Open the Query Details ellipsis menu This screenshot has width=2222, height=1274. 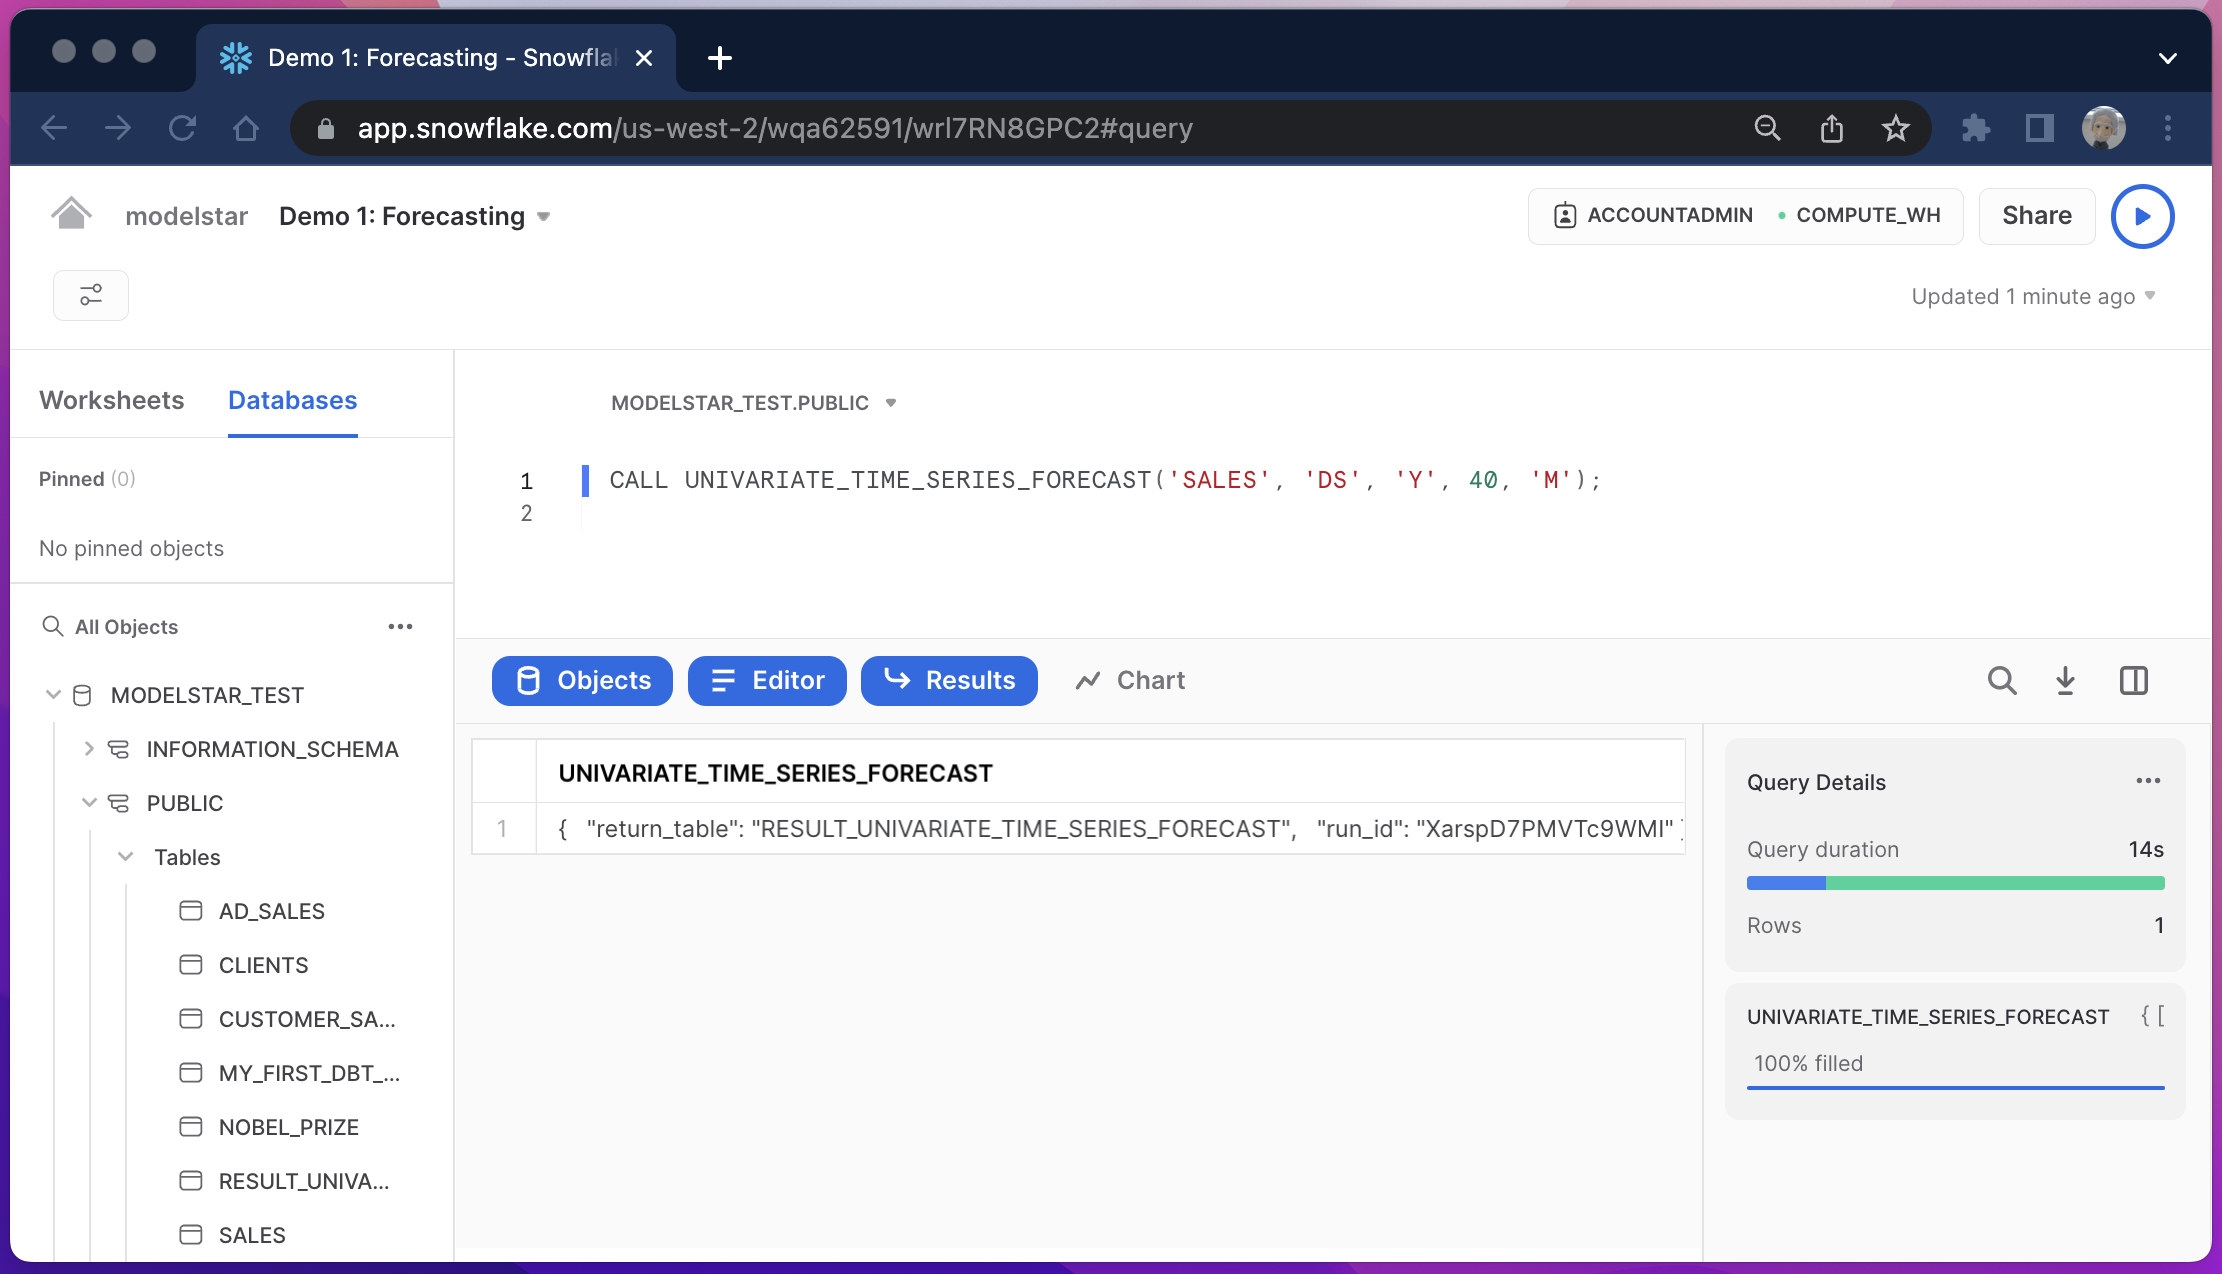[x=2148, y=781]
